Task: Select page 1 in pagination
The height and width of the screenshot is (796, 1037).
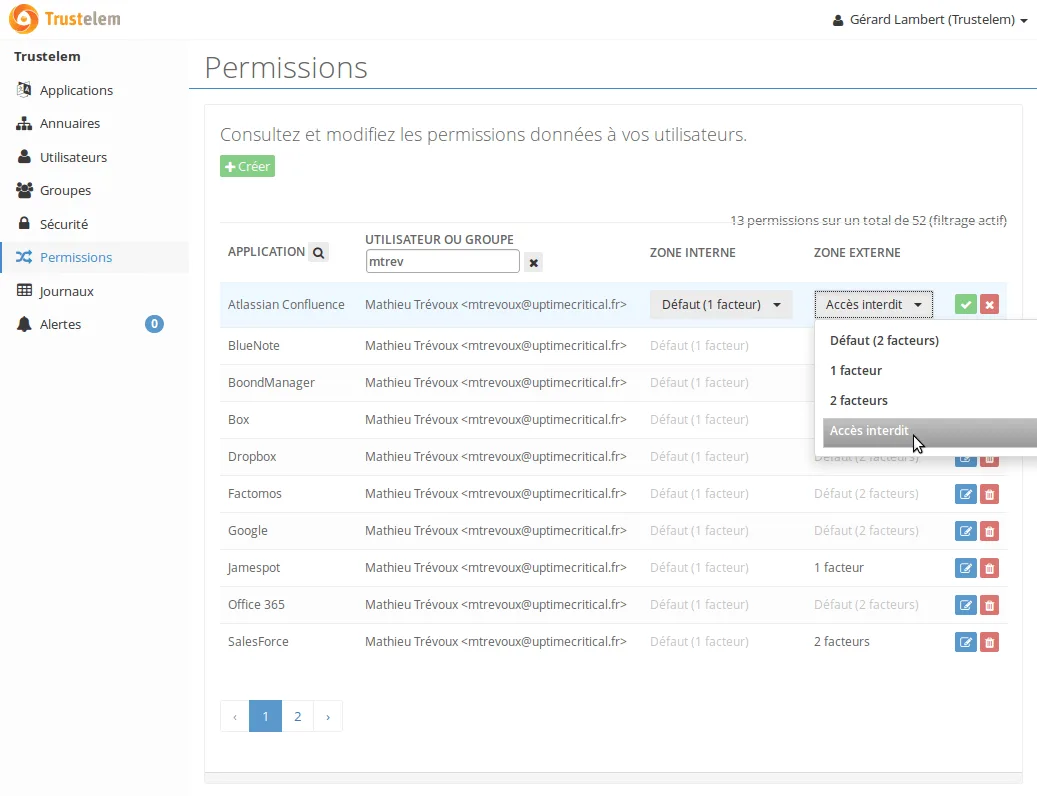Action: [265, 716]
